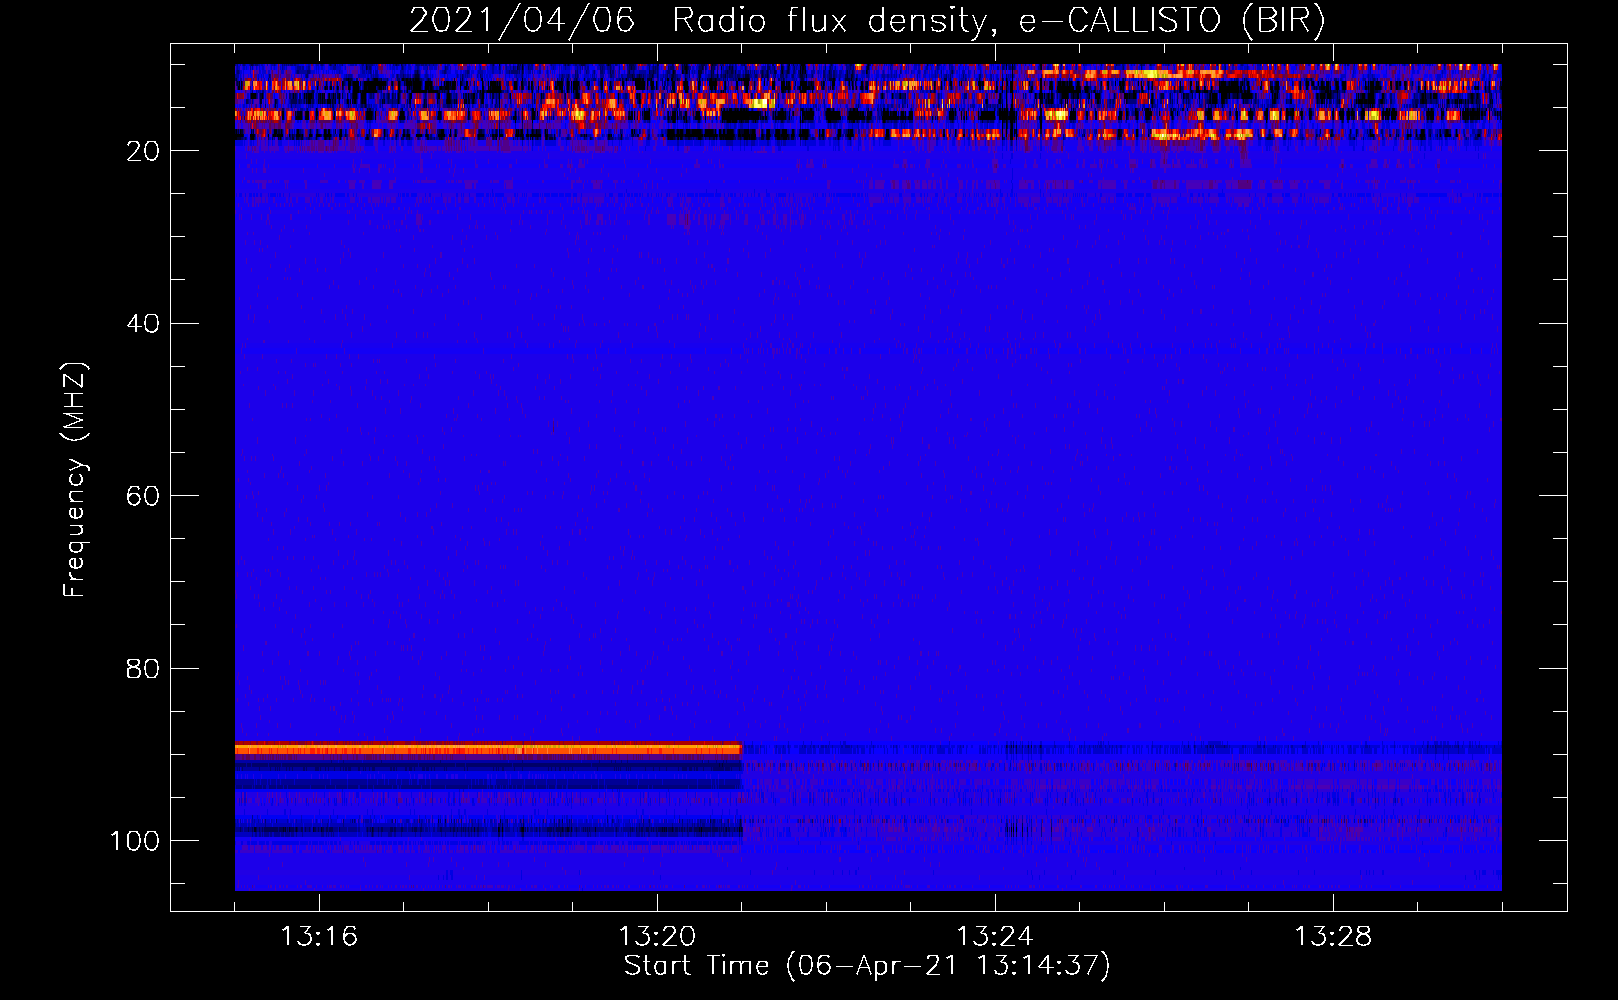This screenshot has width=1618, height=1000.
Task: Click the "60" frequency tick label
Action: pos(143,496)
